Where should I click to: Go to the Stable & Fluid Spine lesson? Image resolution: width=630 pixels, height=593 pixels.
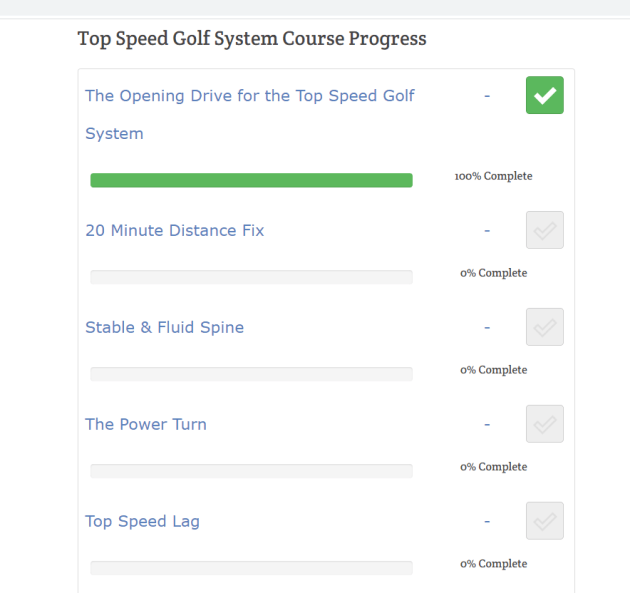point(164,327)
